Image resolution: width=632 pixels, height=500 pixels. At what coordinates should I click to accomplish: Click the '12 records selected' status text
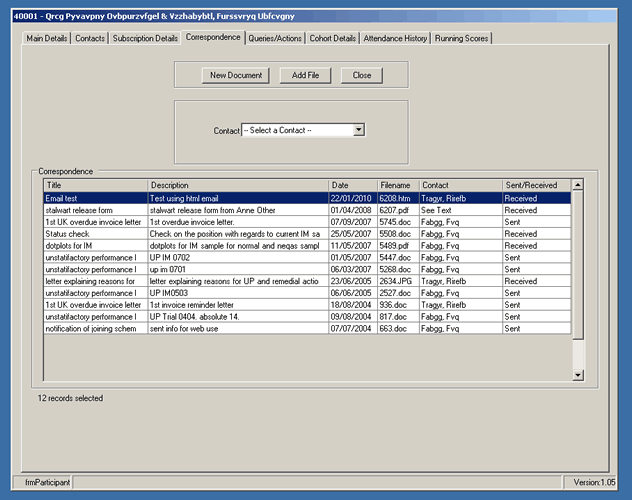[x=70, y=398]
